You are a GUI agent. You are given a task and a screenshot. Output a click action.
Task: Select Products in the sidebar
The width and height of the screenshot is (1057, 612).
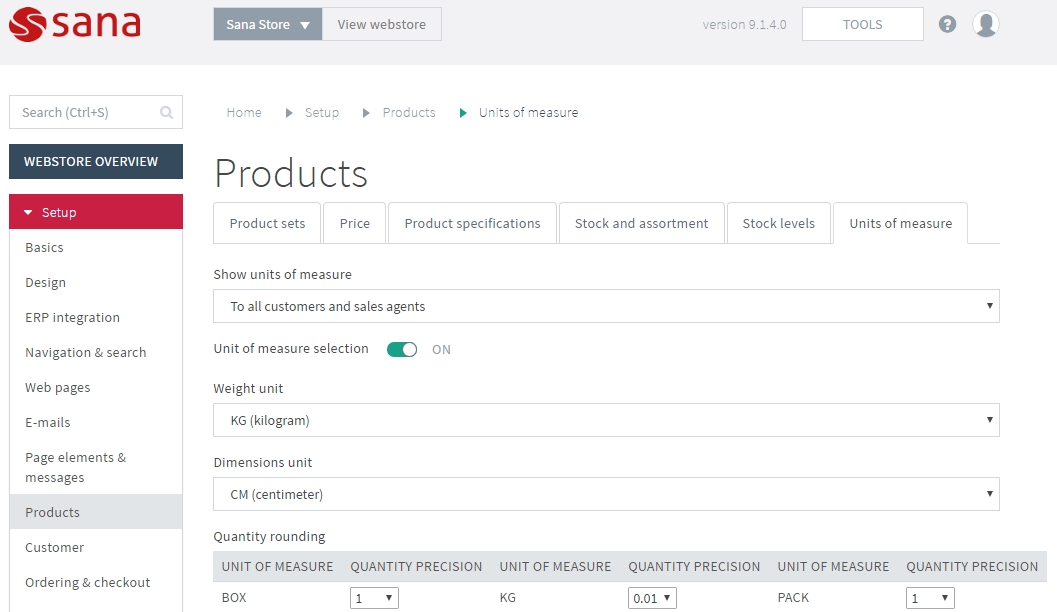click(96, 512)
